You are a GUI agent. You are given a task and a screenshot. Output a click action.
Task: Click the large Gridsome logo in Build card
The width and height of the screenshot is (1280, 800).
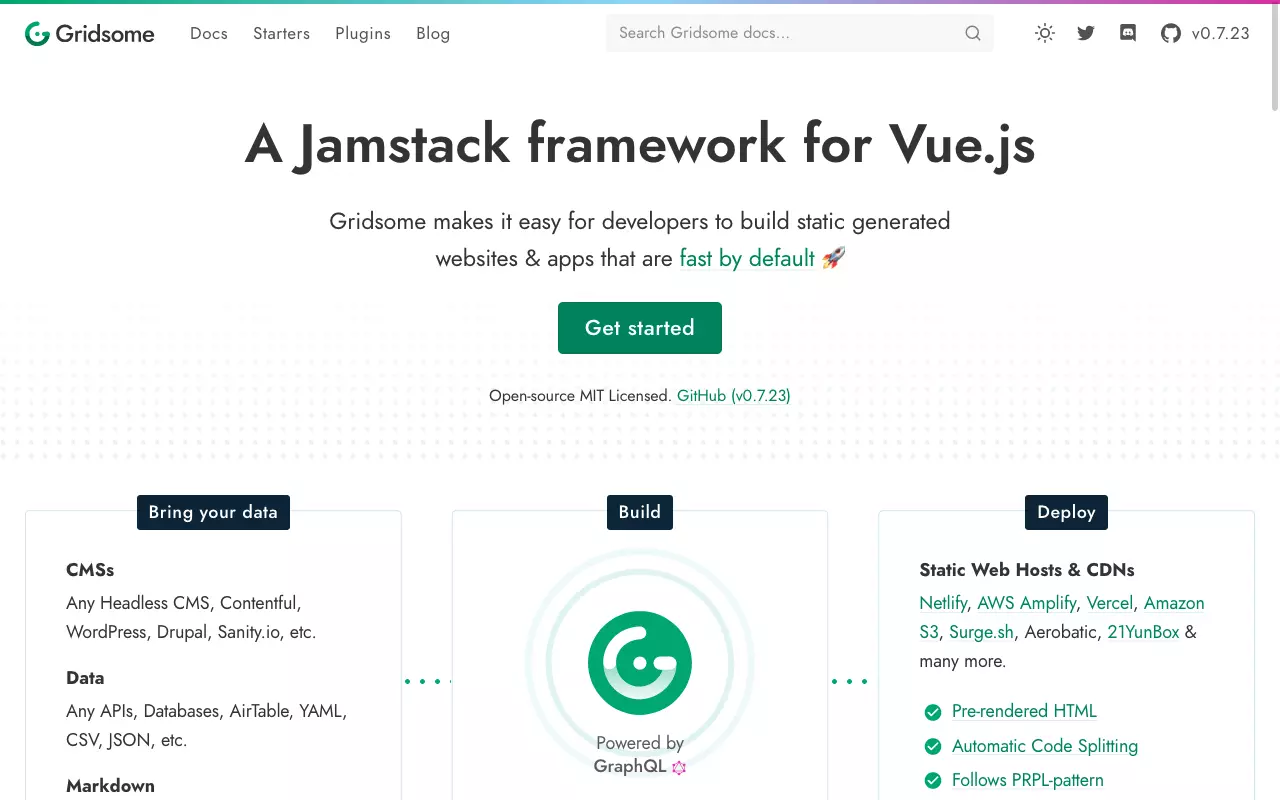(640, 663)
